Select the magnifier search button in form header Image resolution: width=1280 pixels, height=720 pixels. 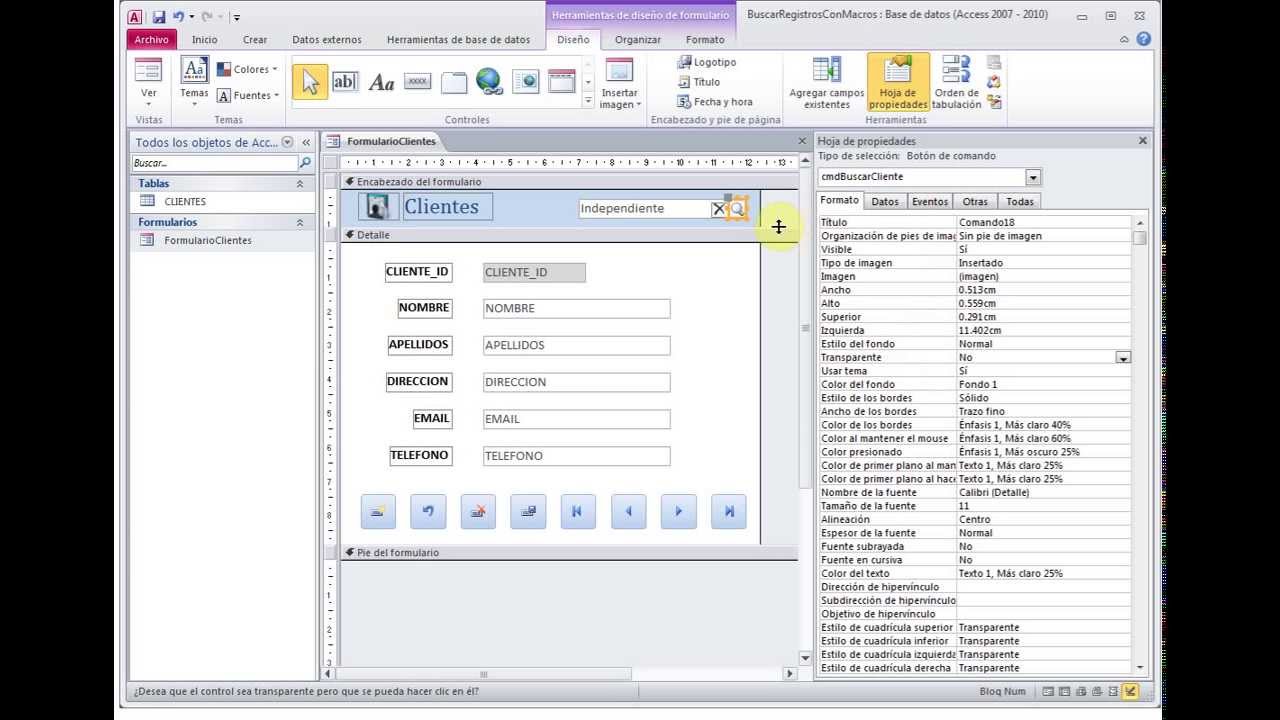pyautogui.click(x=737, y=209)
